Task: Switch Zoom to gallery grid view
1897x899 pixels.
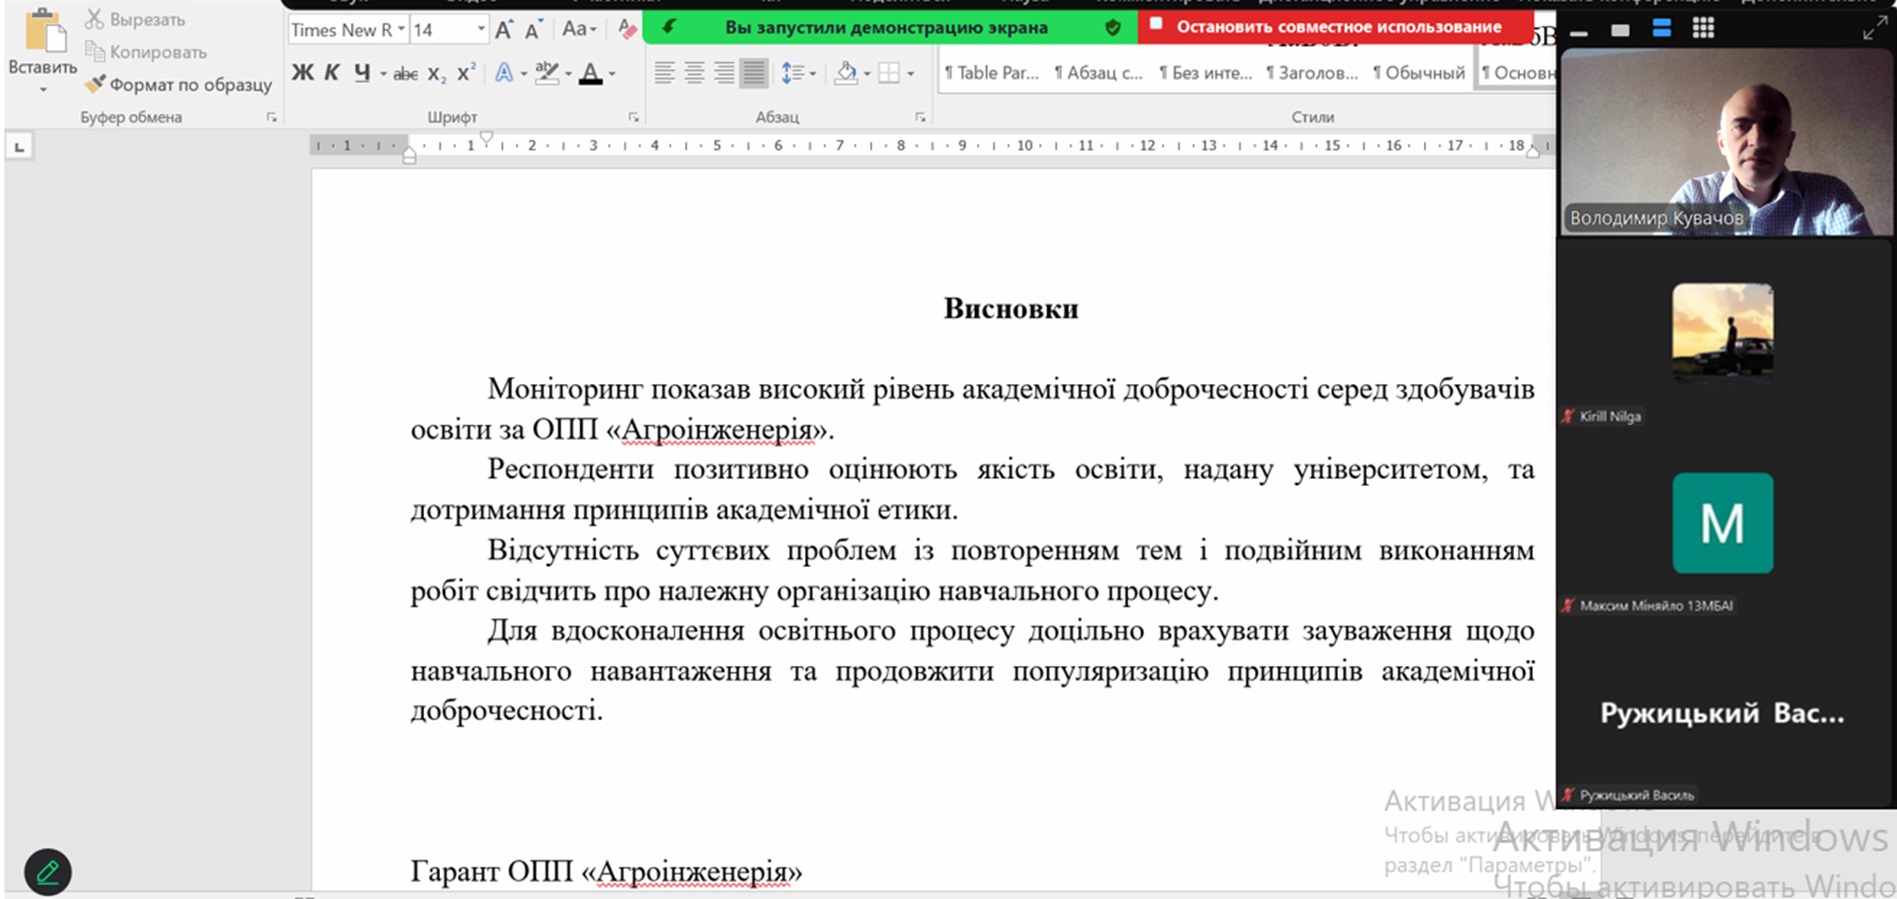Action: [x=1703, y=29]
